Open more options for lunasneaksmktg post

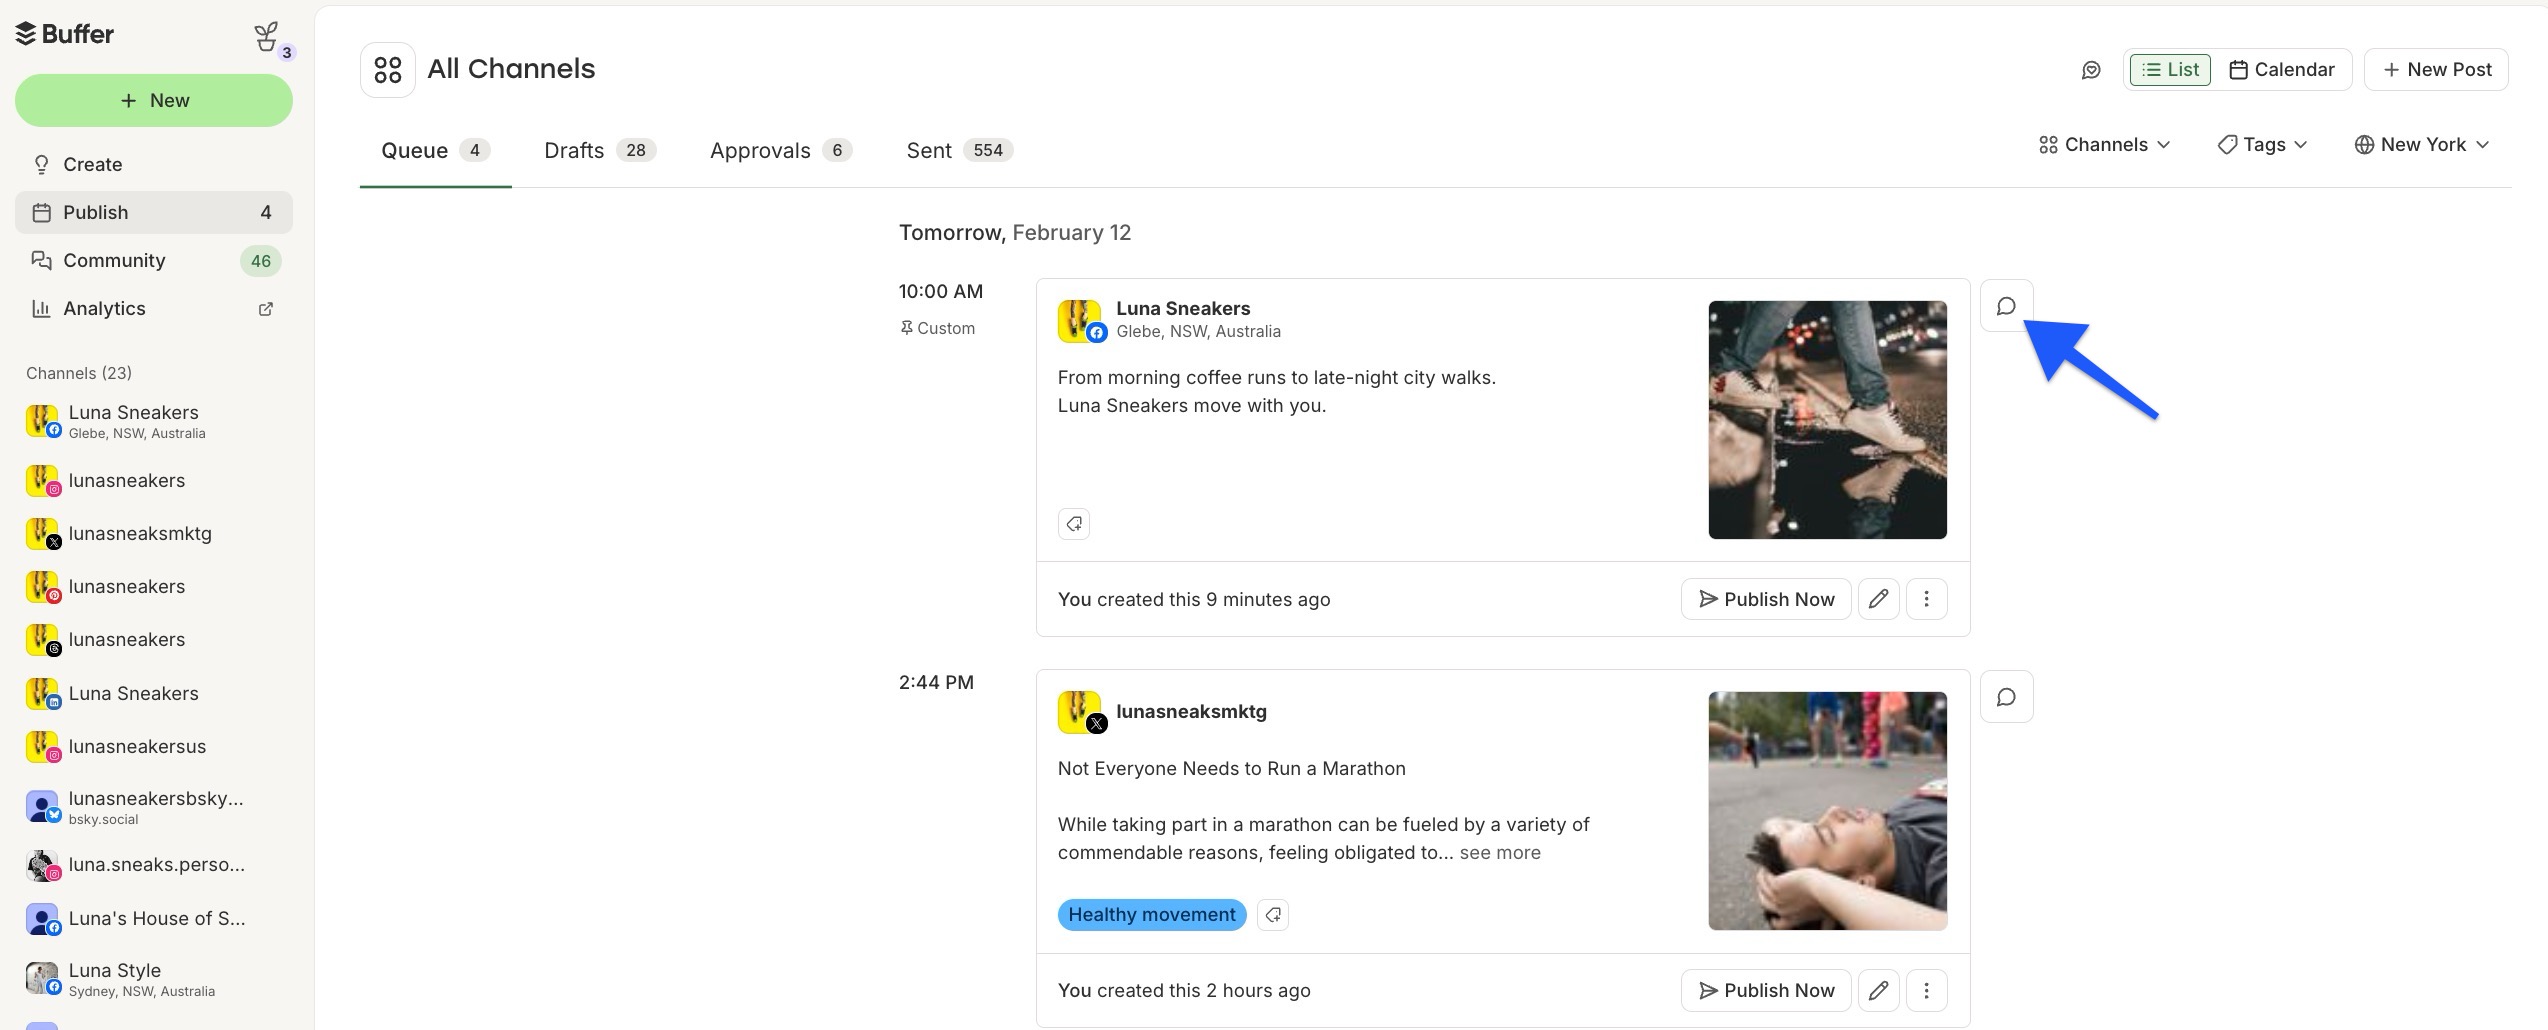tap(1927, 990)
